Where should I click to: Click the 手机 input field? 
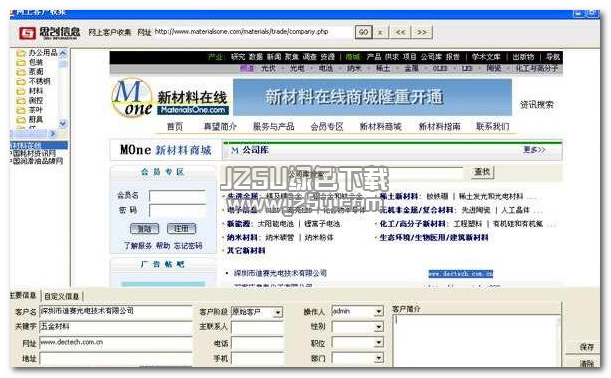pos(257,359)
